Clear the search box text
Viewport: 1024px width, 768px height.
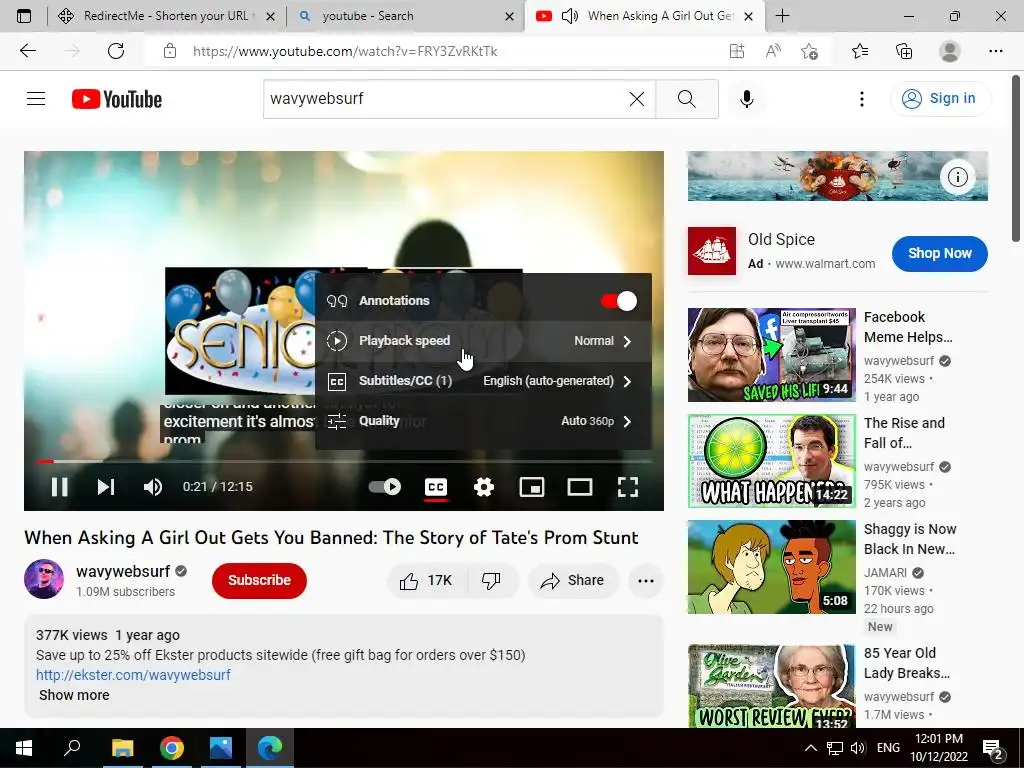637,99
